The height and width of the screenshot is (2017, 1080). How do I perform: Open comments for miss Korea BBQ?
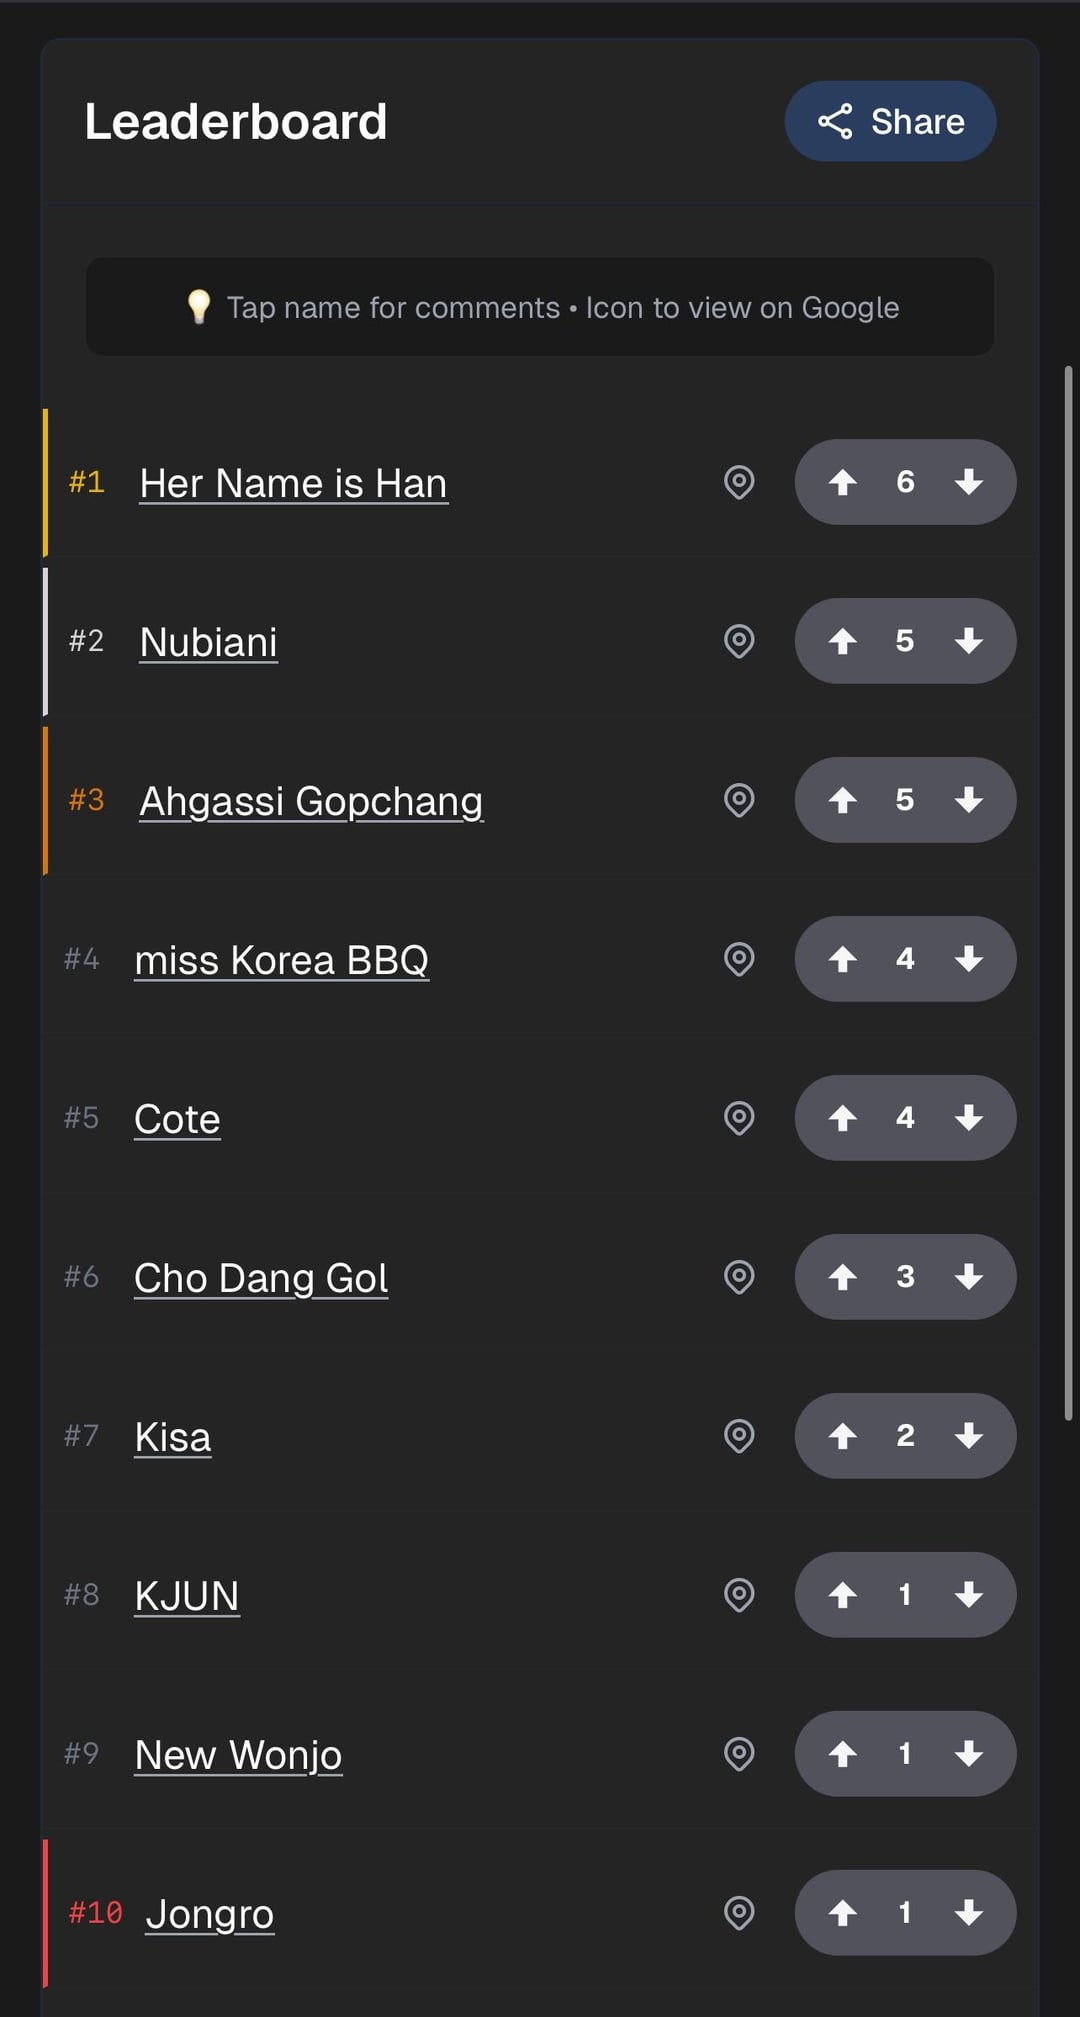[x=281, y=961]
